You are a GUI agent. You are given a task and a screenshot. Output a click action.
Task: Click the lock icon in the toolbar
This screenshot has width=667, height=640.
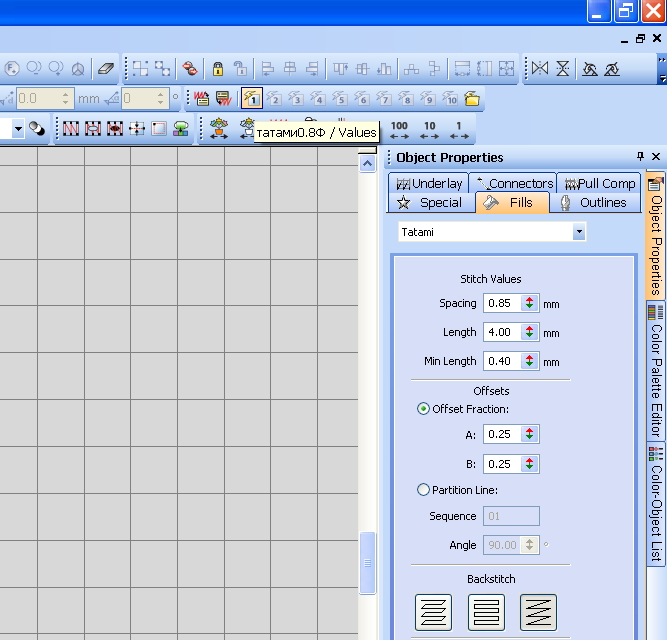pos(217,69)
